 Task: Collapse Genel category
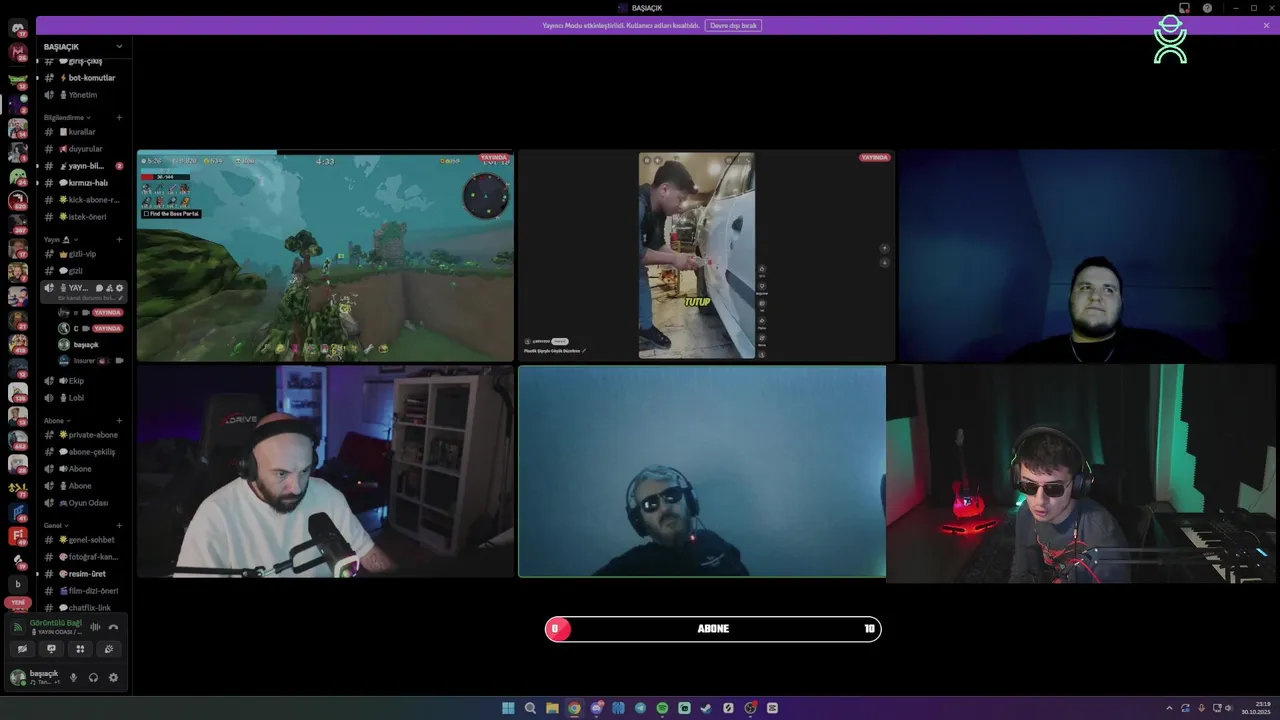pos(57,525)
